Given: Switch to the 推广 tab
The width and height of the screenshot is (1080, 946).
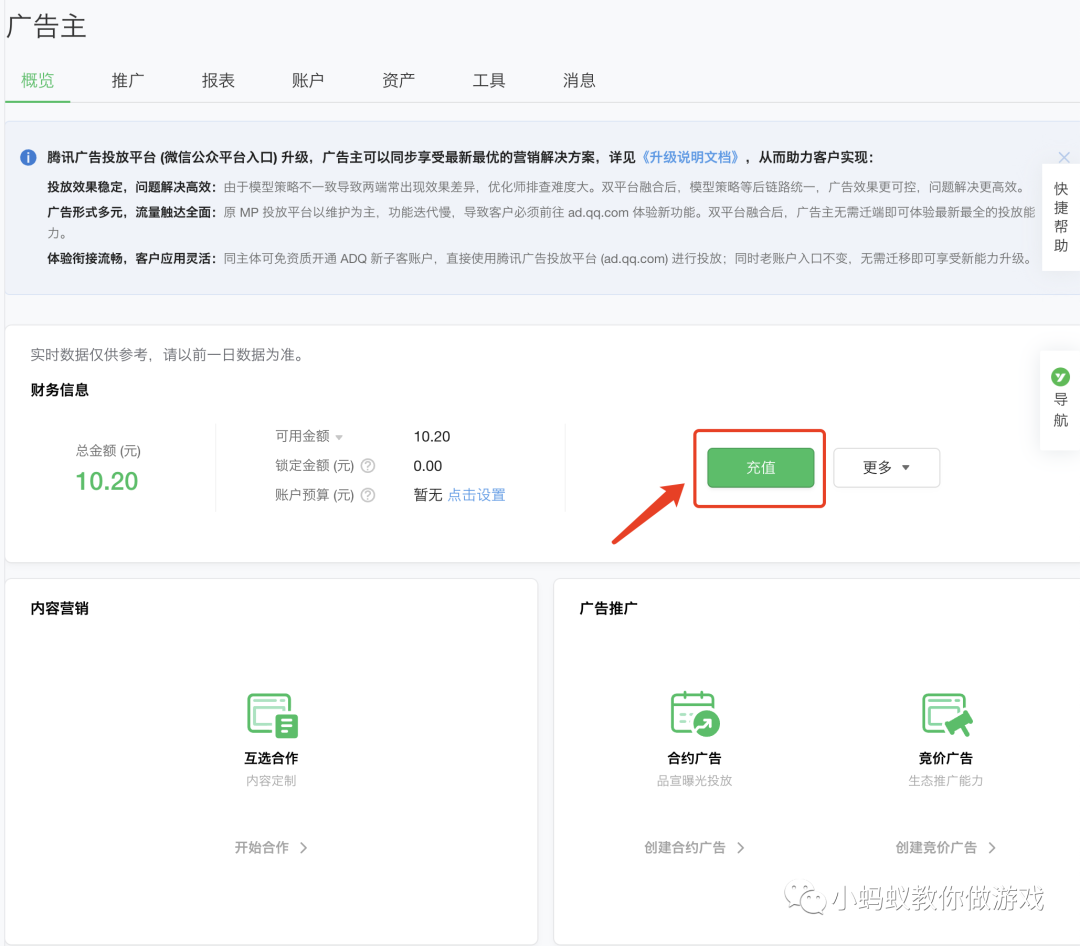Looking at the screenshot, I should [128, 81].
